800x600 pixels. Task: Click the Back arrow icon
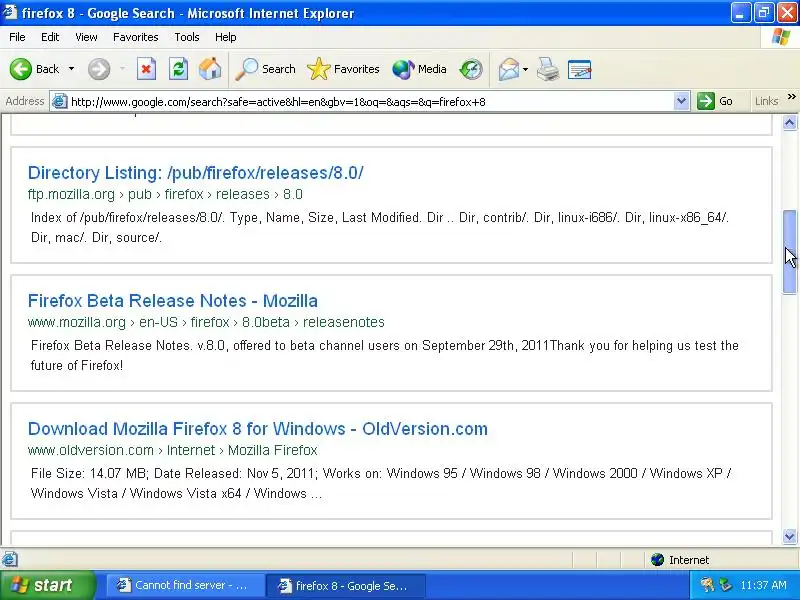(x=20, y=69)
